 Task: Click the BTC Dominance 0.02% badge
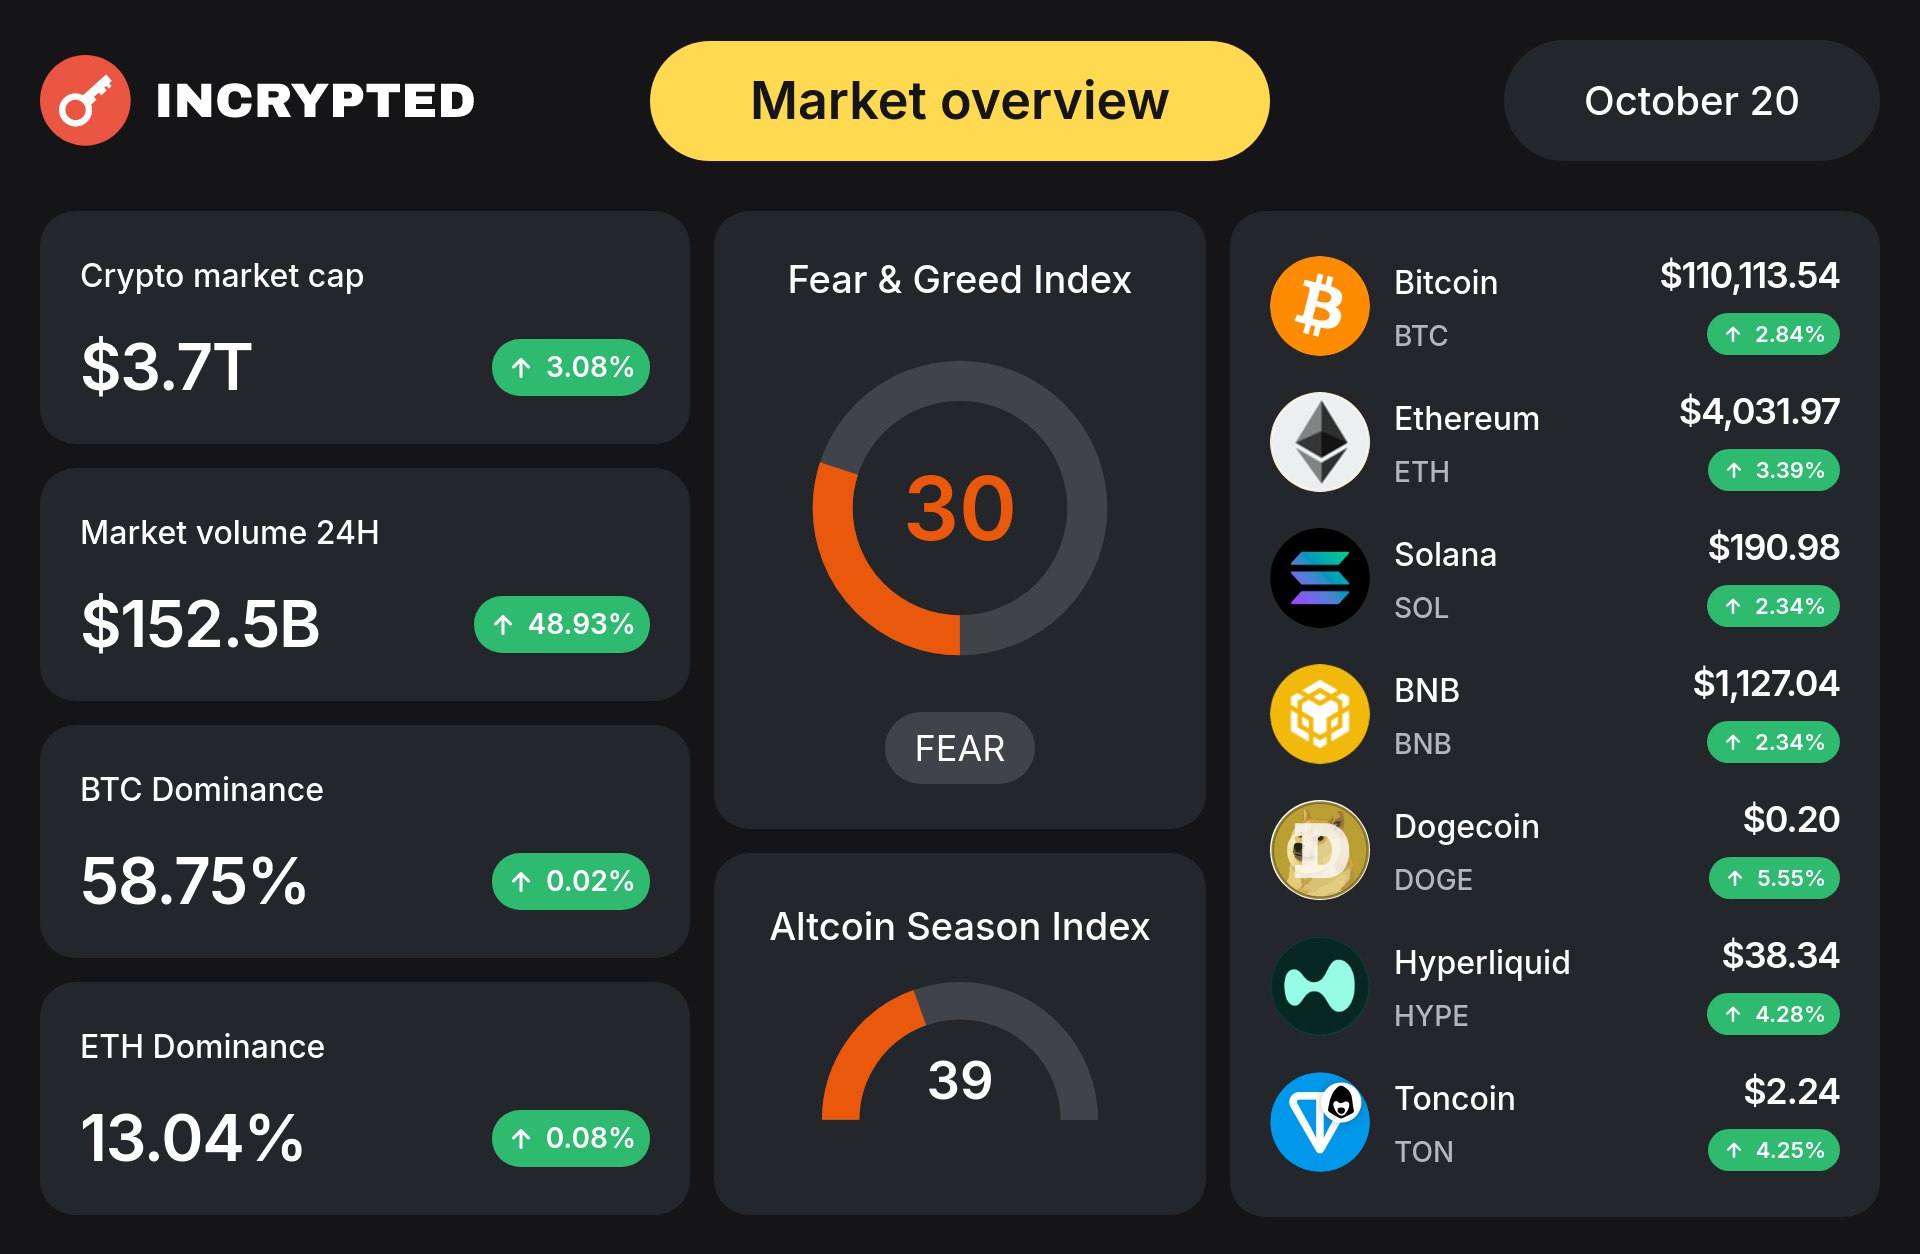point(571,881)
